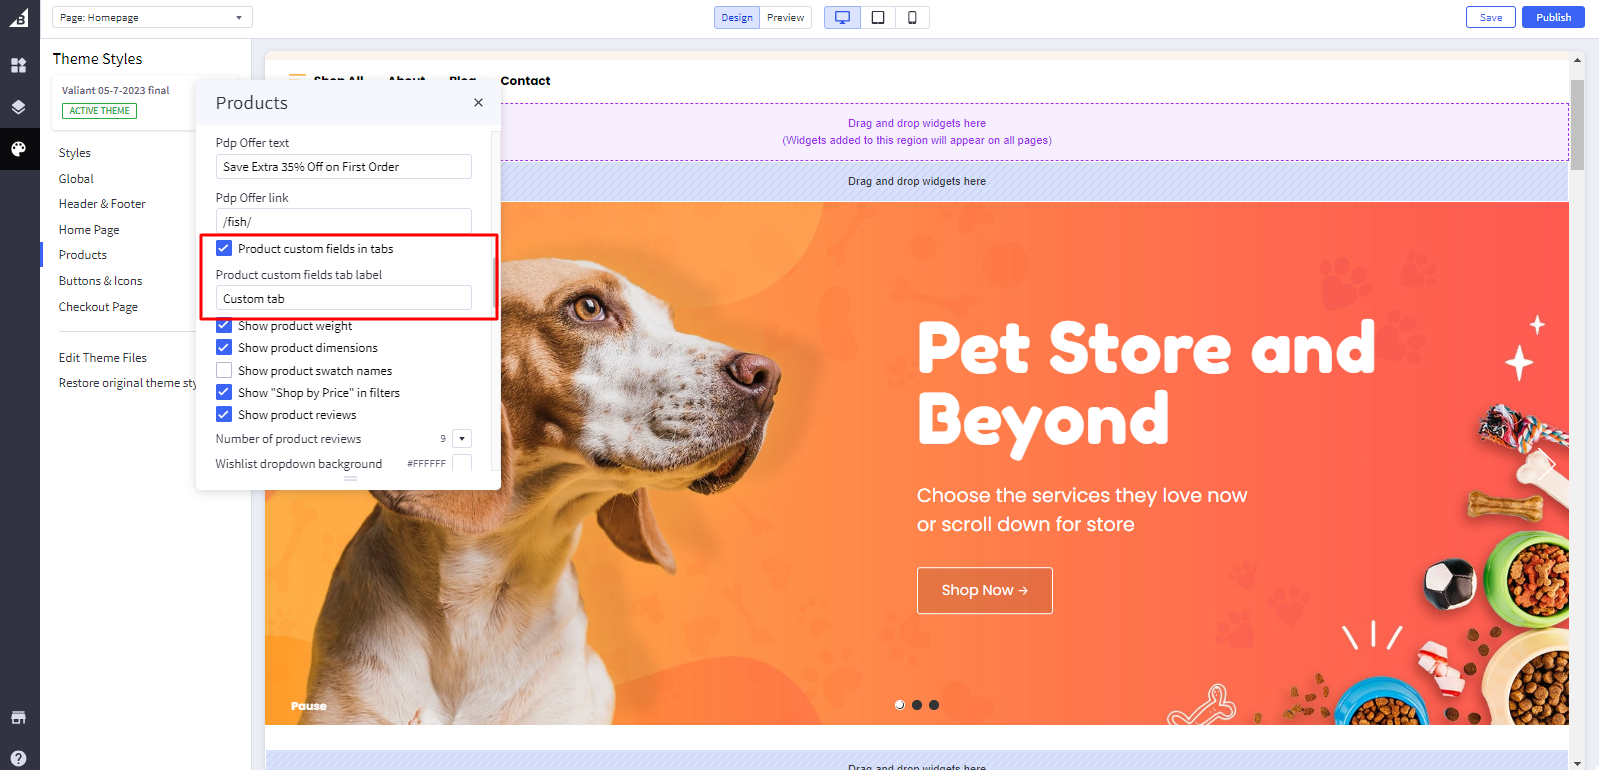
Task: Click the Shop Now banner button
Action: [985, 590]
